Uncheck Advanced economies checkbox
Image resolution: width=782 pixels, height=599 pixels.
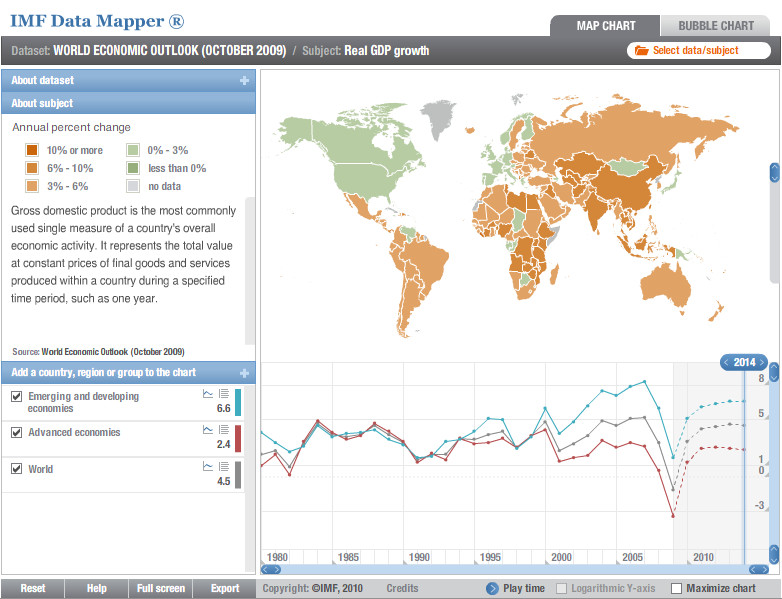[16, 432]
